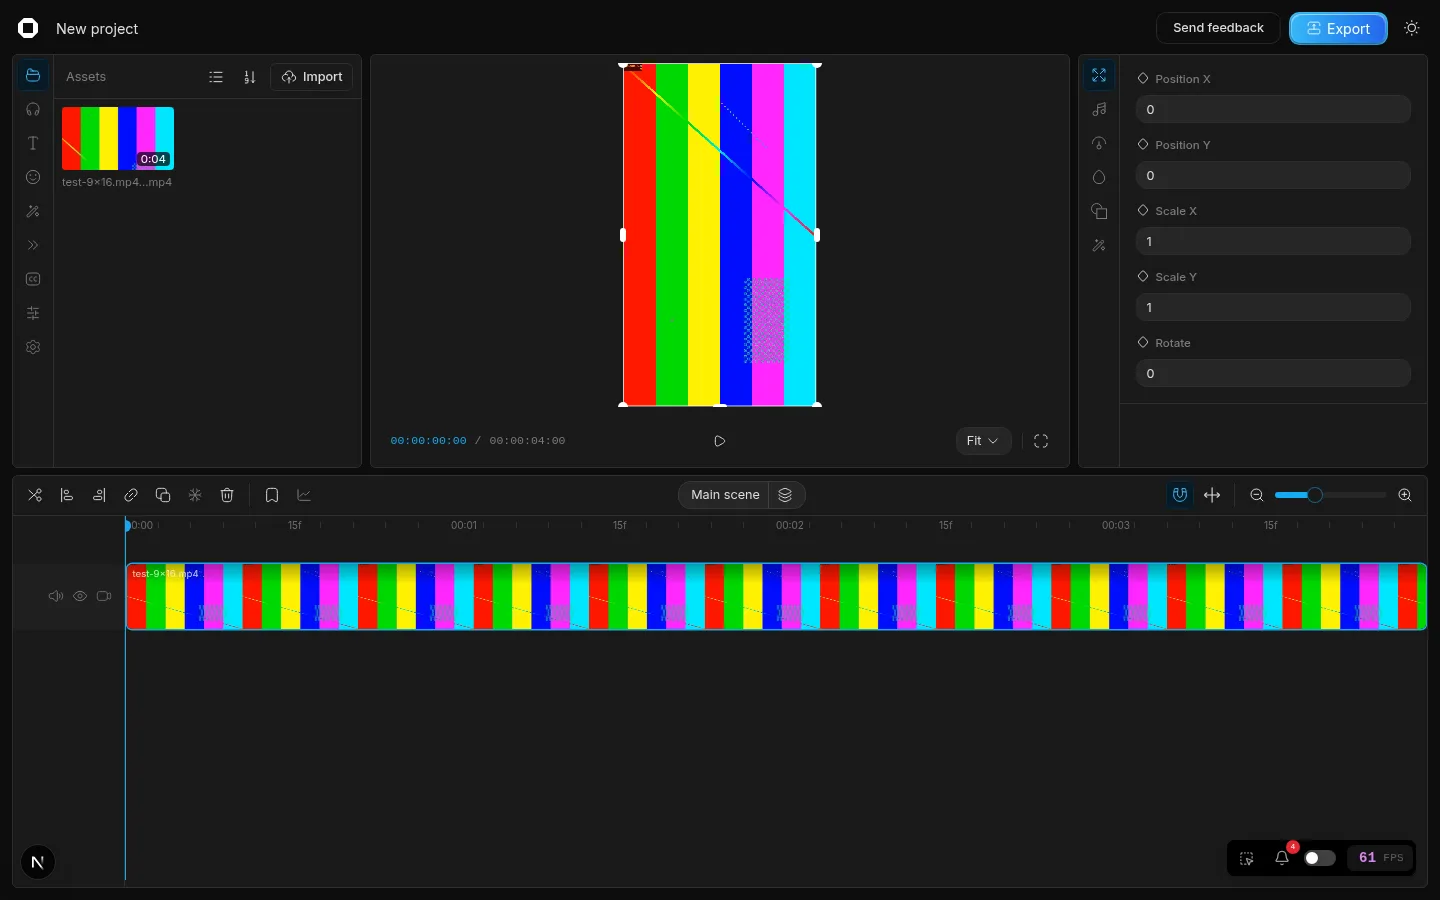Screen dimensions: 1440x900
Task: Click the Export button
Action: pyautogui.click(x=1338, y=28)
